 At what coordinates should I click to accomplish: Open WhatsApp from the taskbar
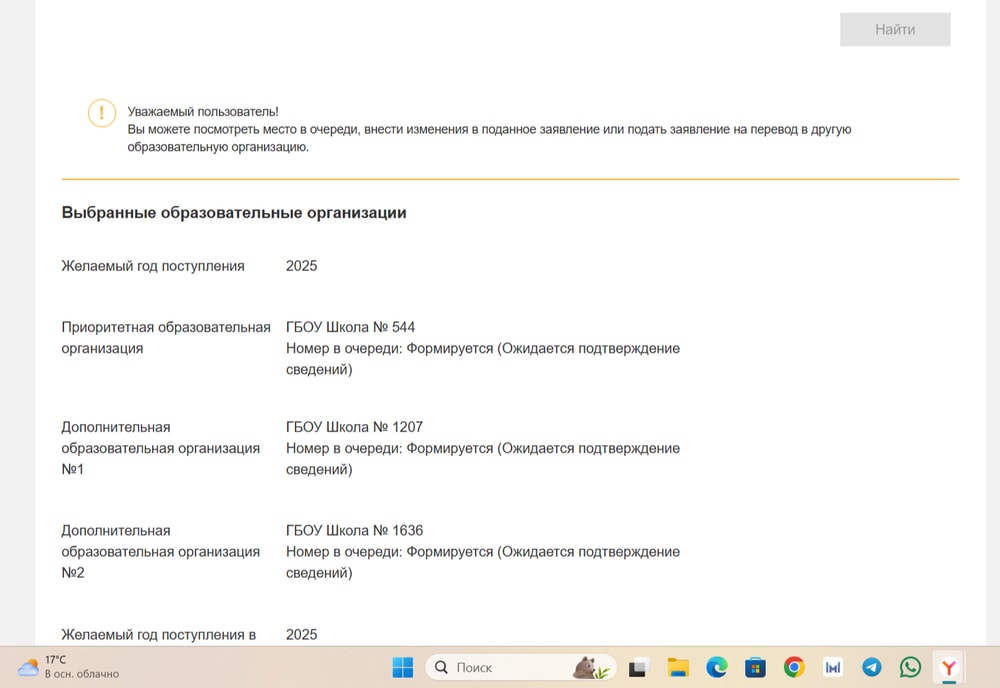click(x=910, y=666)
